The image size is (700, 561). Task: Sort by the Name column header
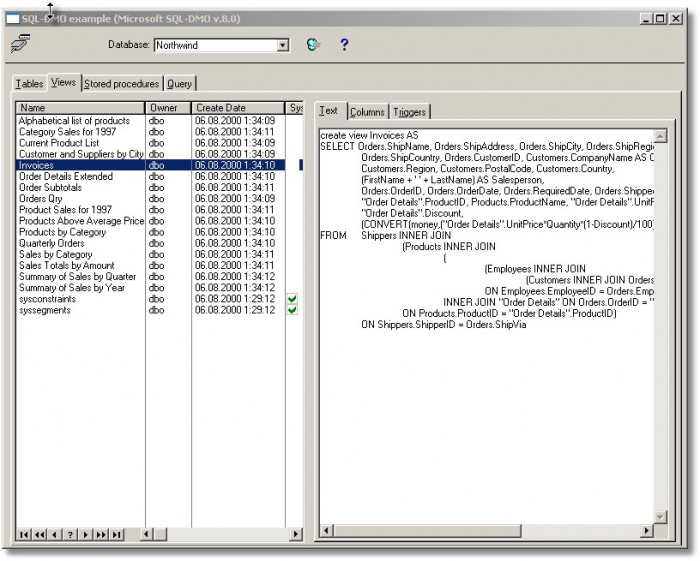click(x=80, y=108)
